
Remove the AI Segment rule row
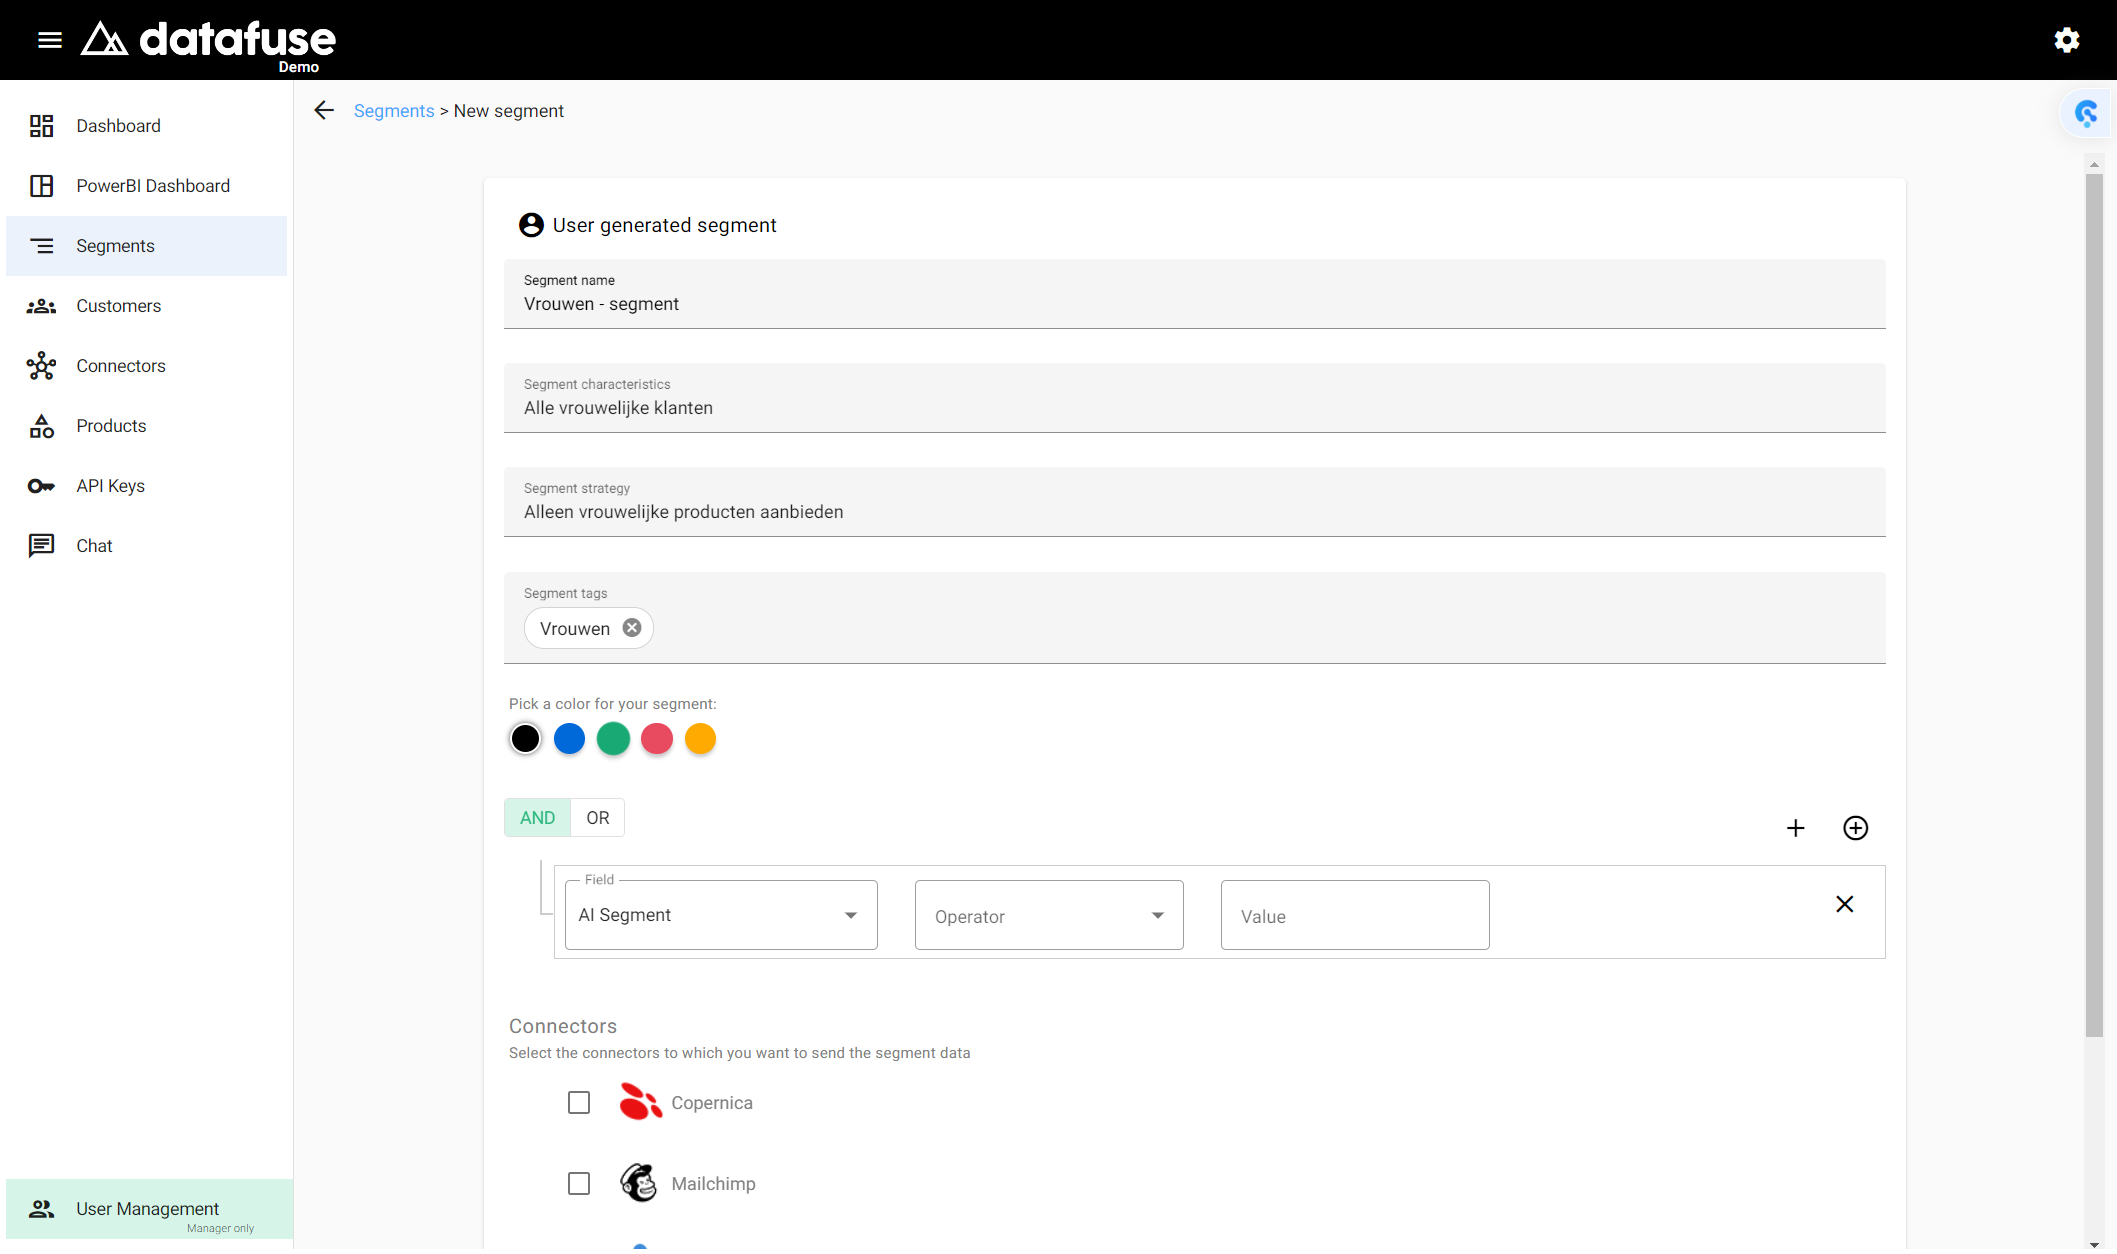pos(1845,904)
